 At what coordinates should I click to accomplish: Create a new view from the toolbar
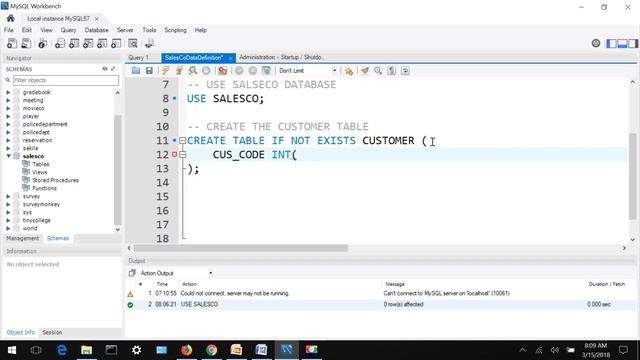pyautogui.click(x=88, y=43)
